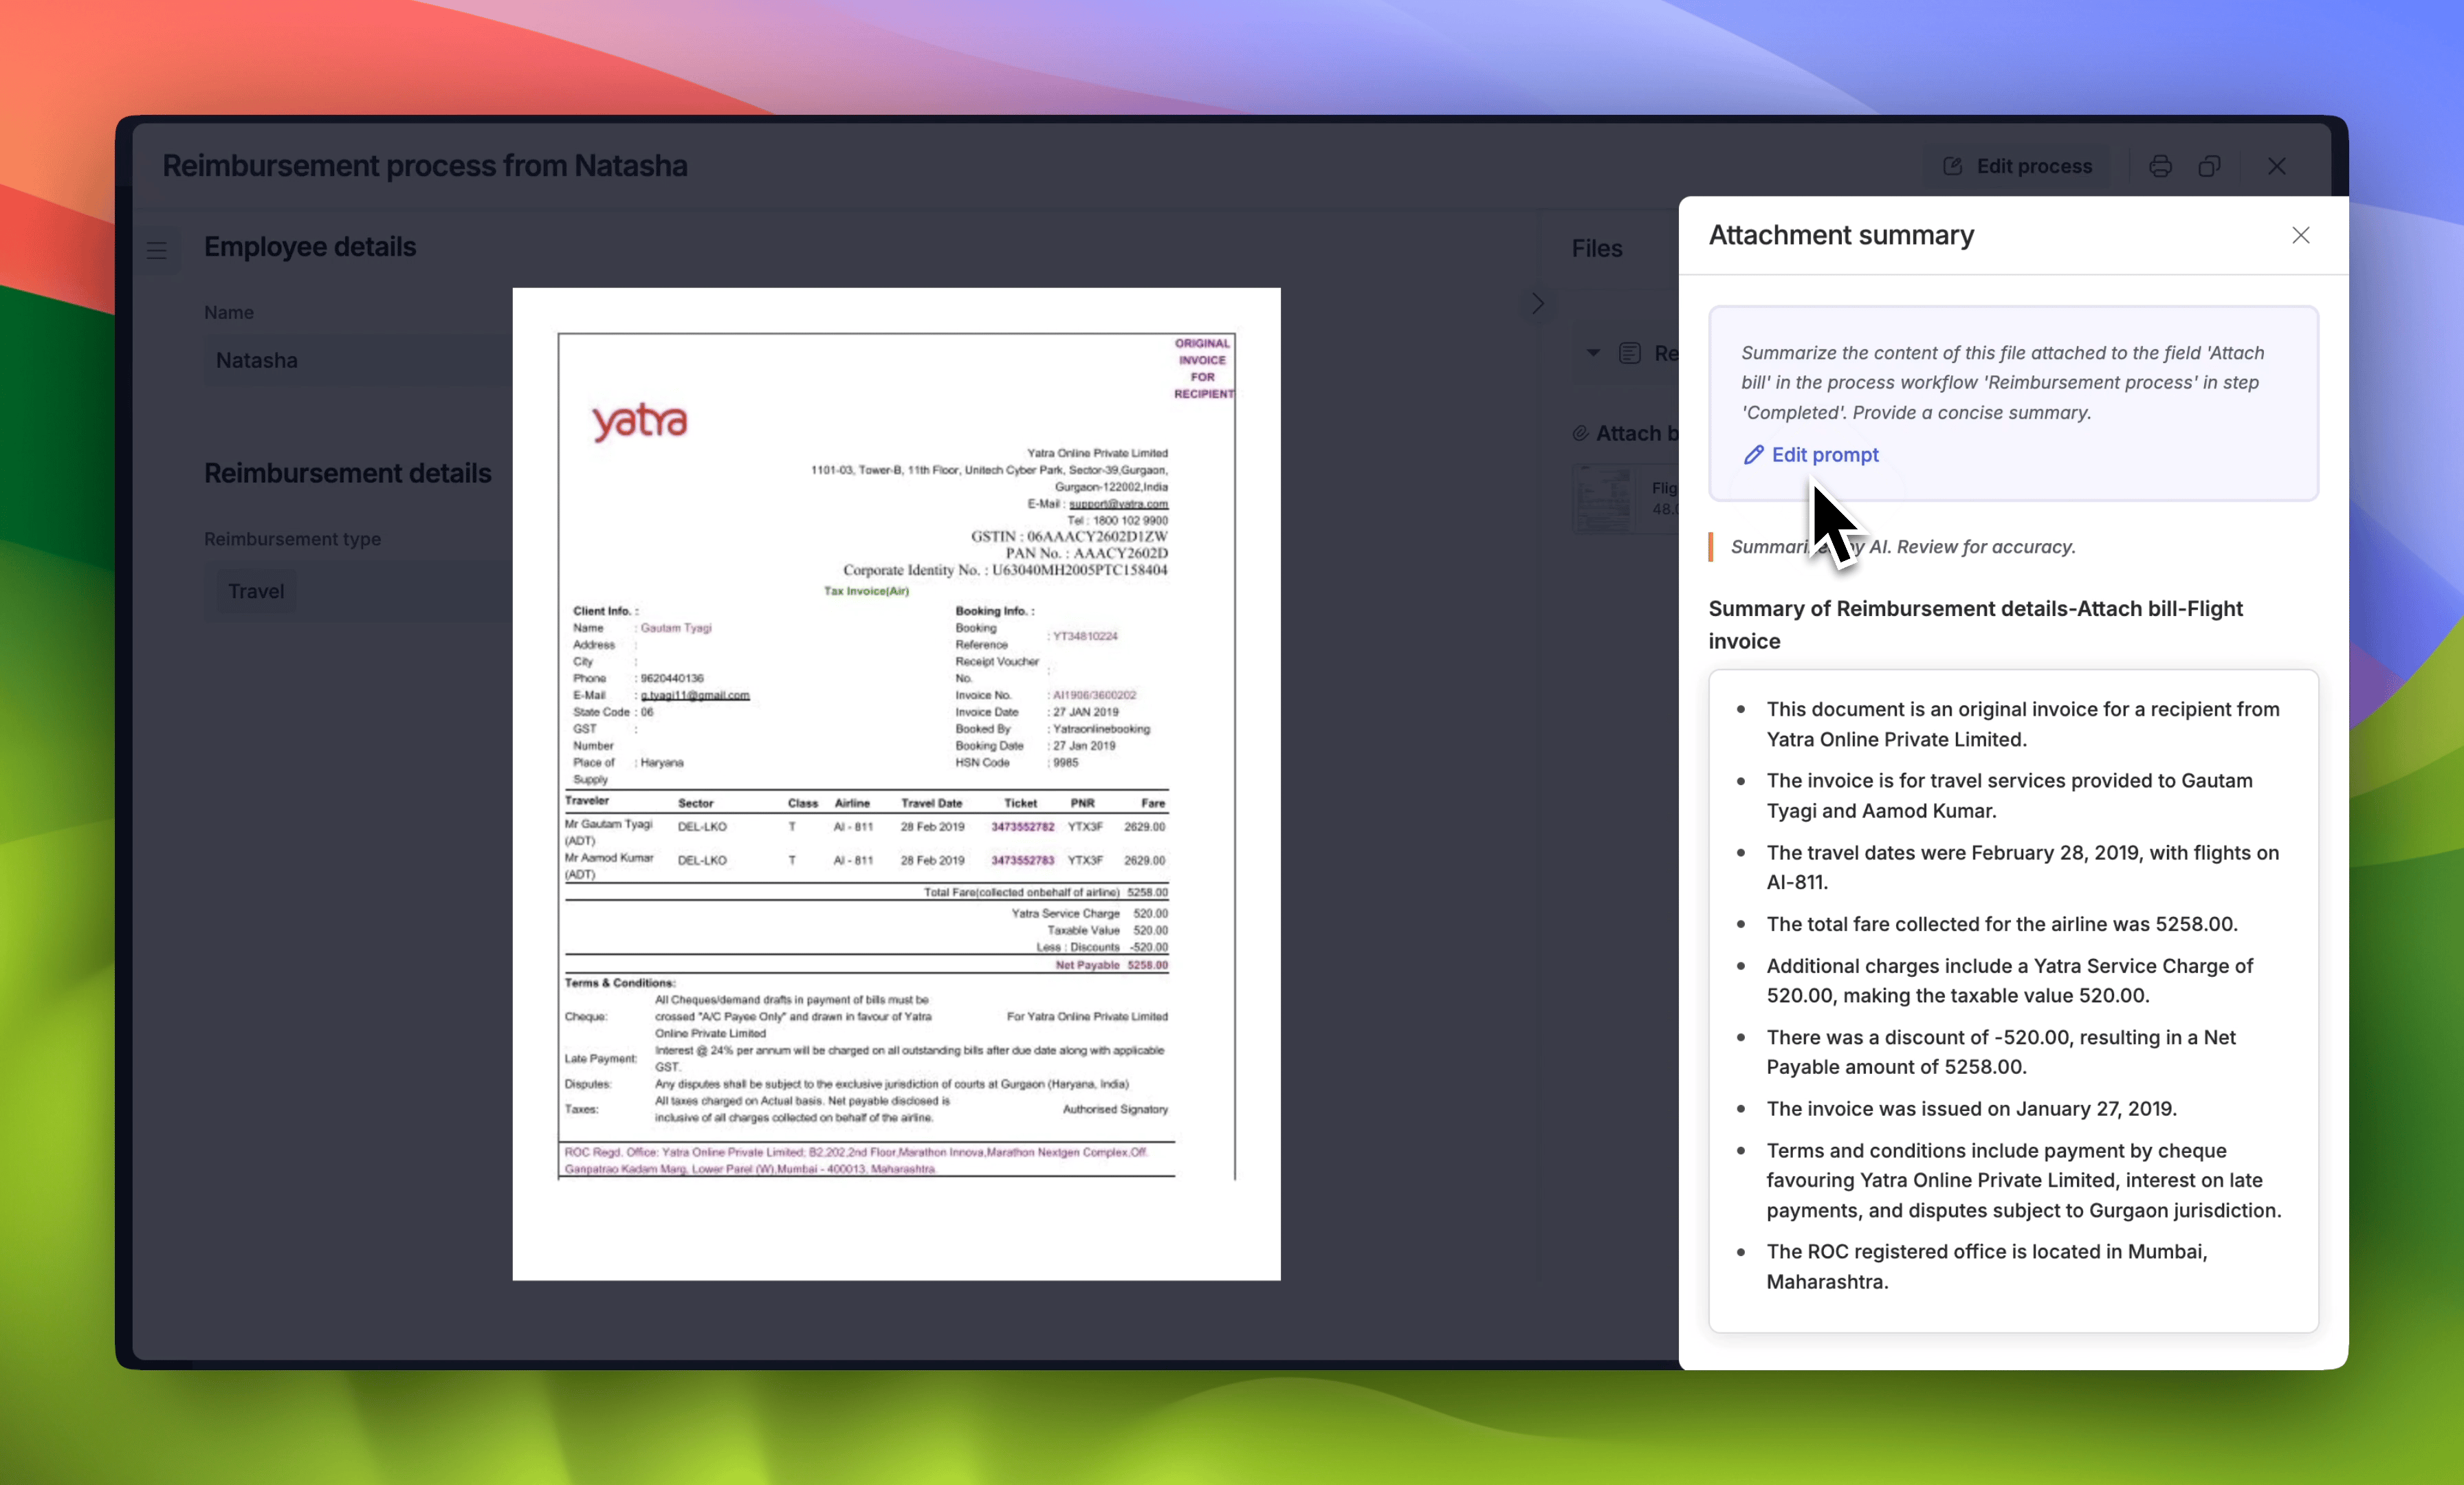Collapse the section using the disclosure triangle
This screenshot has height=1485, width=2464.
coord(1593,353)
